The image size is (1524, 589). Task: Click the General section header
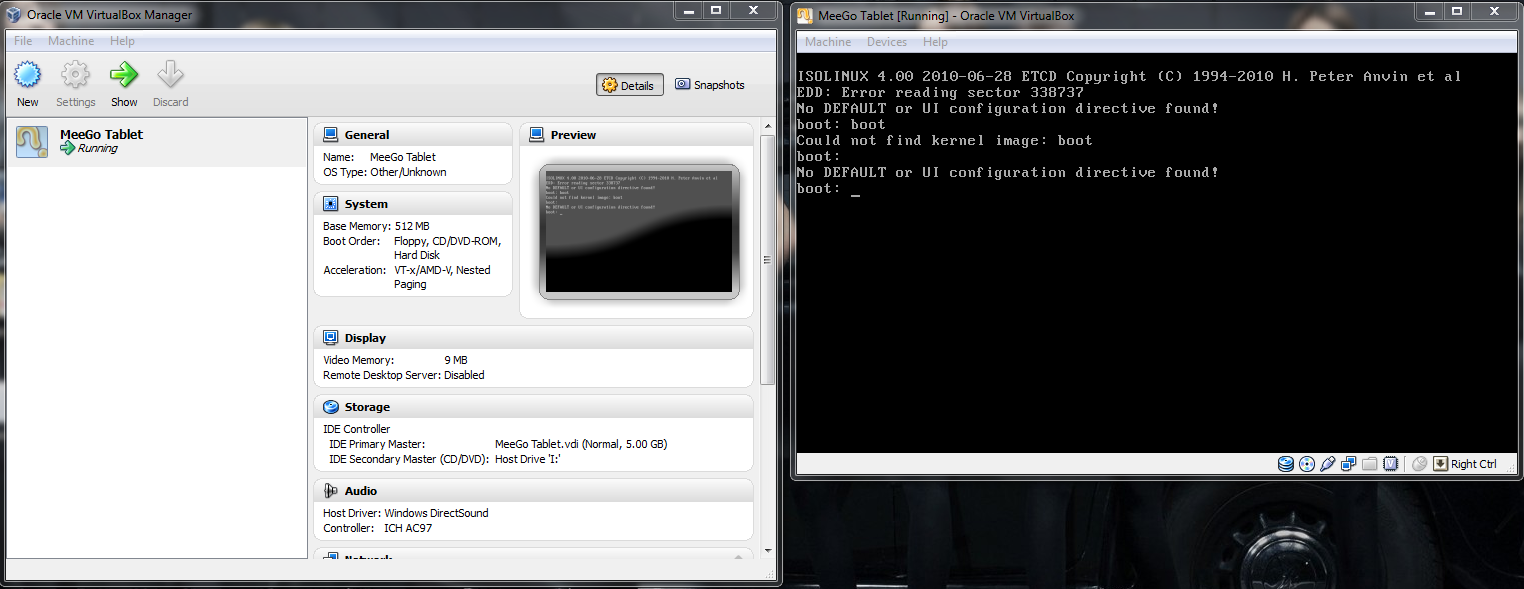pyautogui.click(x=413, y=135)
